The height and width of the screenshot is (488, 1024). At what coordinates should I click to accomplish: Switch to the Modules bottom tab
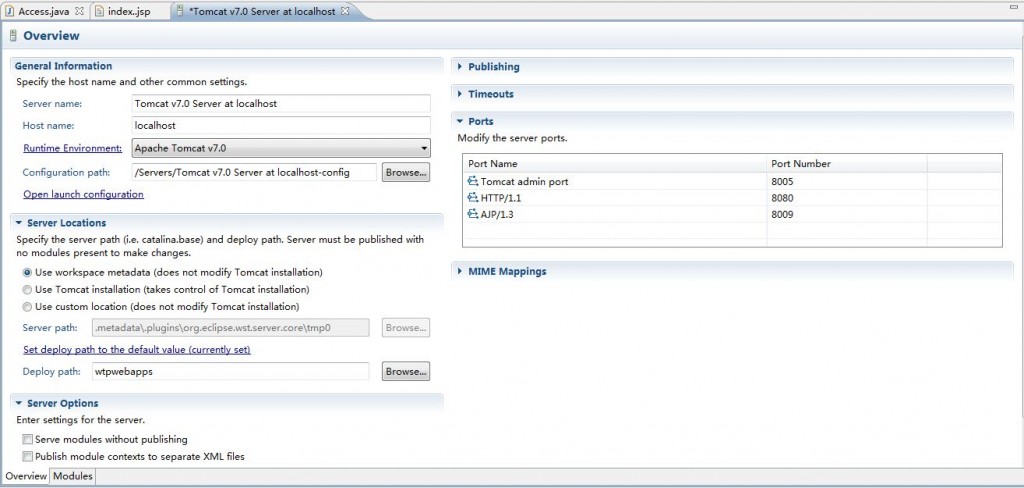tap(72, 476)
